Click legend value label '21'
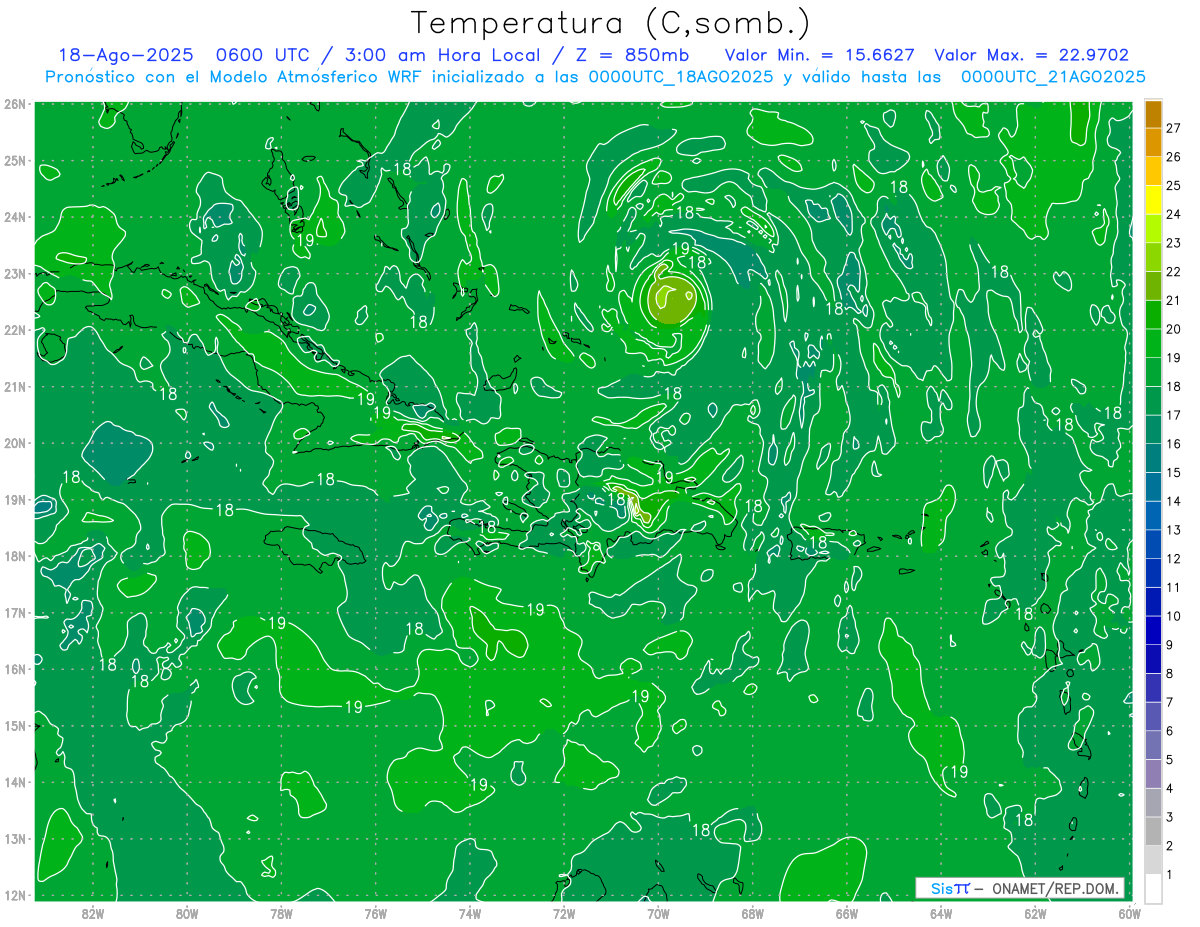The image size is (1200, 927). coord(1173,300)
